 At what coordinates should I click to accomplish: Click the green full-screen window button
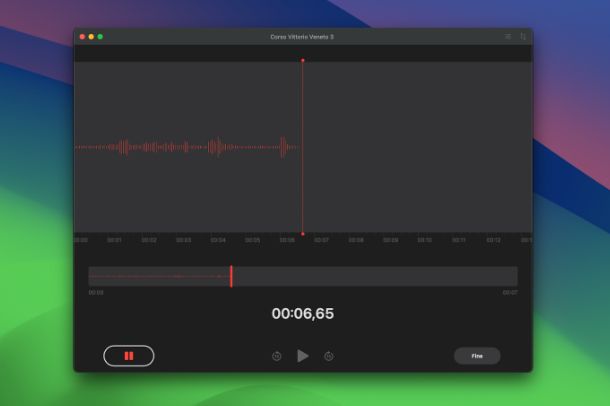click(100, 36)
